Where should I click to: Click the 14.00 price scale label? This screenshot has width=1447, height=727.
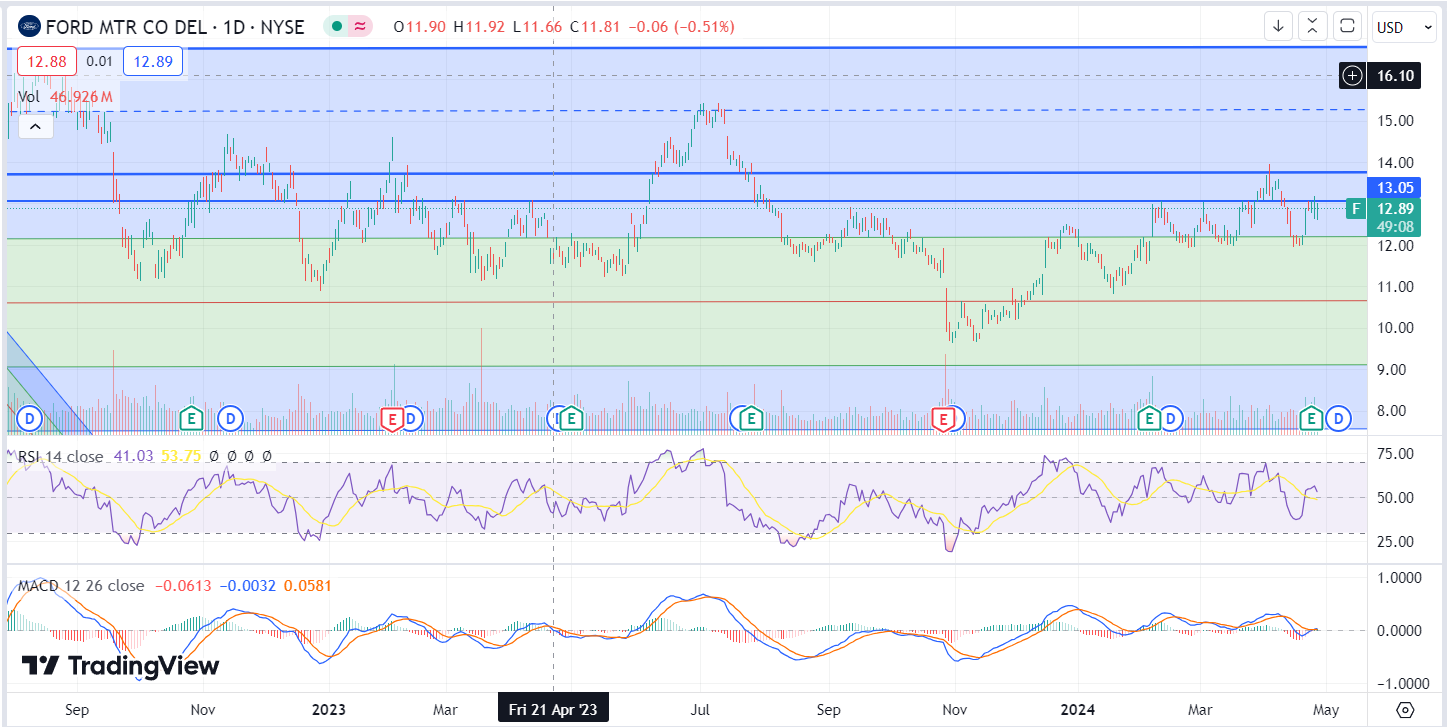[x=1394, y=162]
